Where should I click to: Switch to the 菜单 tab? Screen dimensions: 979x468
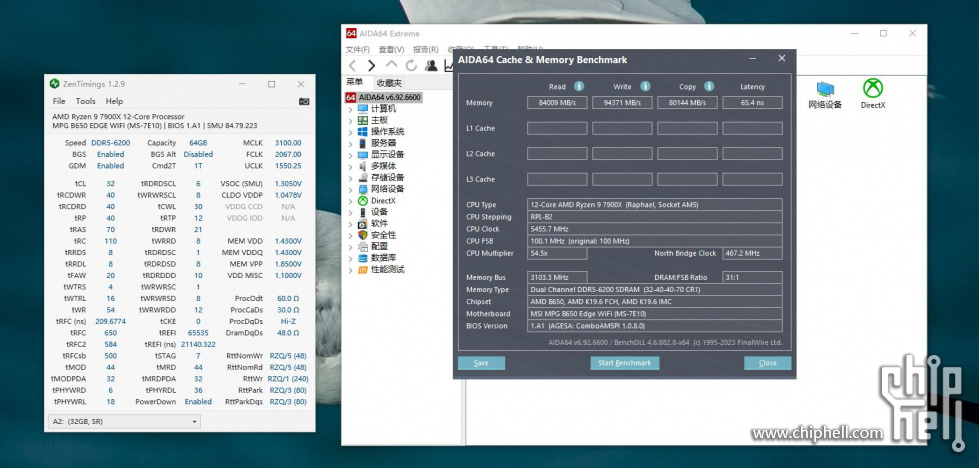click(355, 82)
